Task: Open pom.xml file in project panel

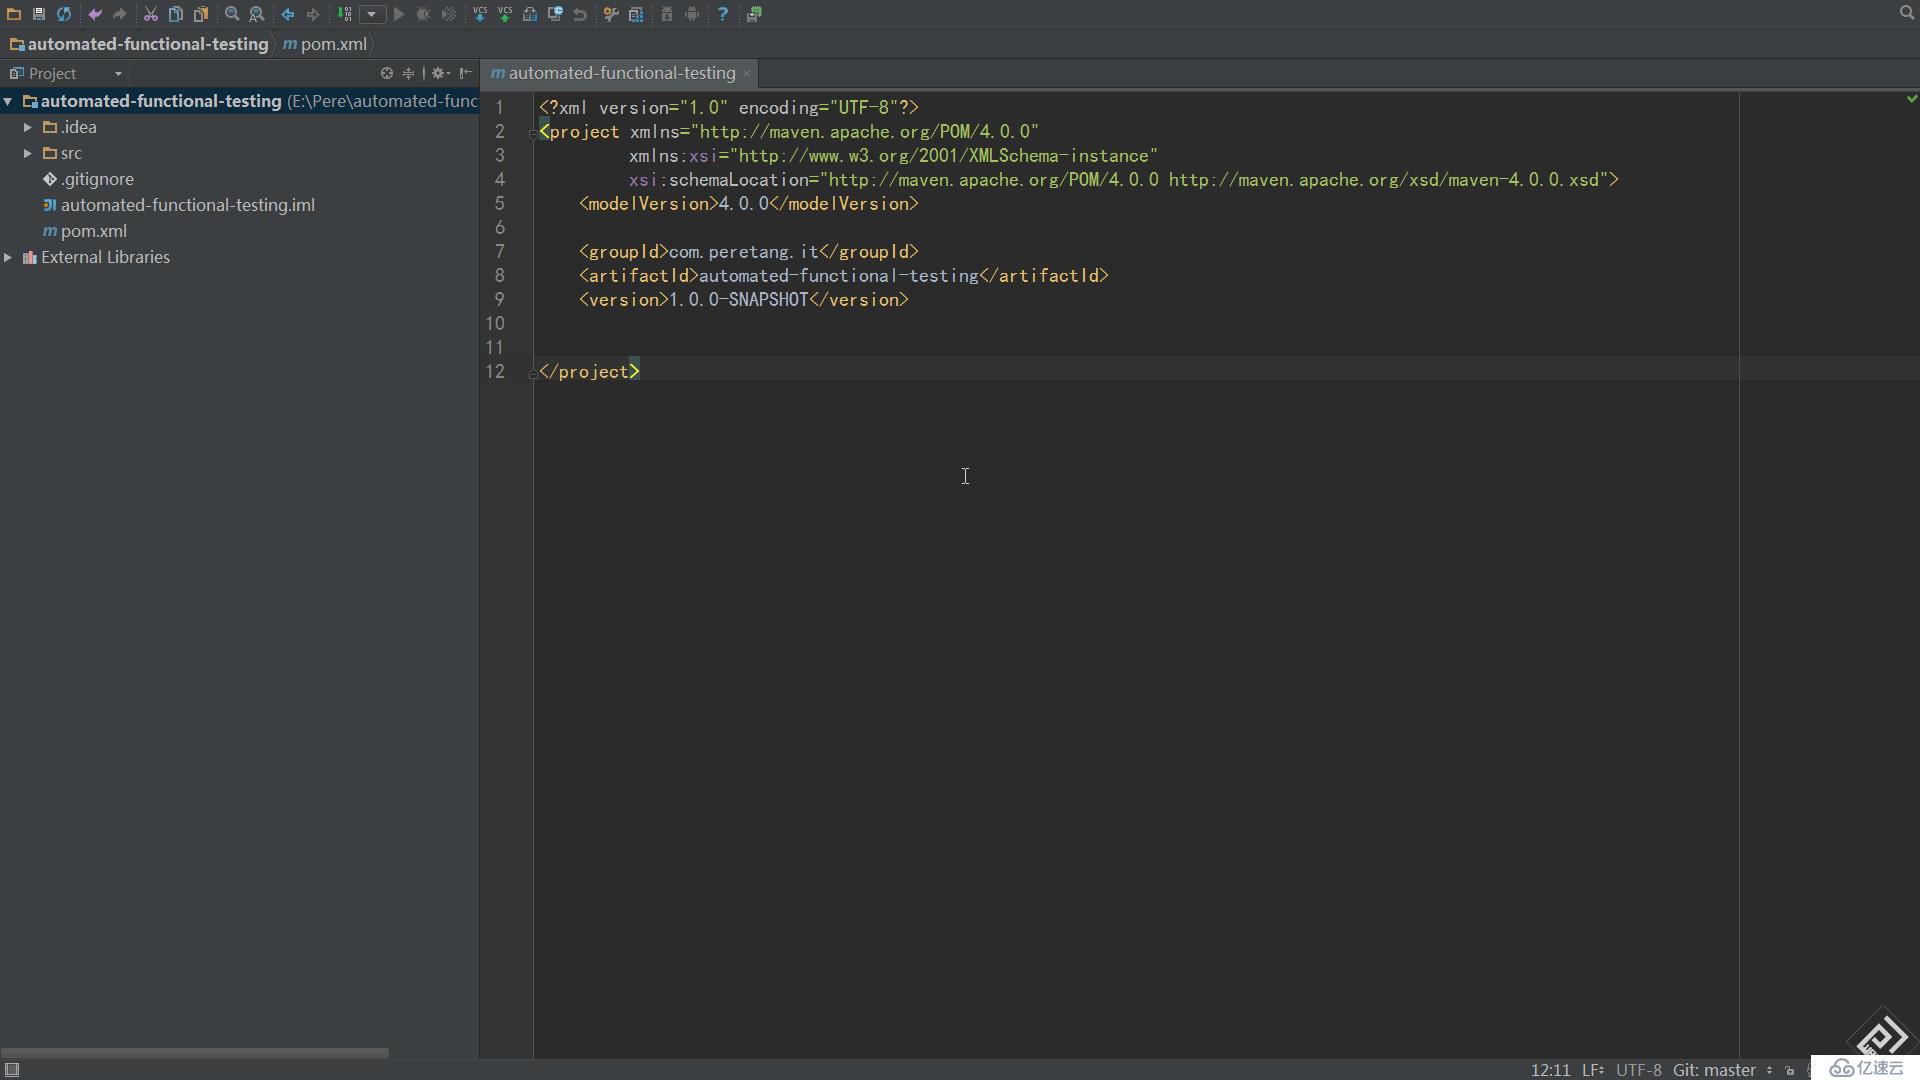Action: 92,229
